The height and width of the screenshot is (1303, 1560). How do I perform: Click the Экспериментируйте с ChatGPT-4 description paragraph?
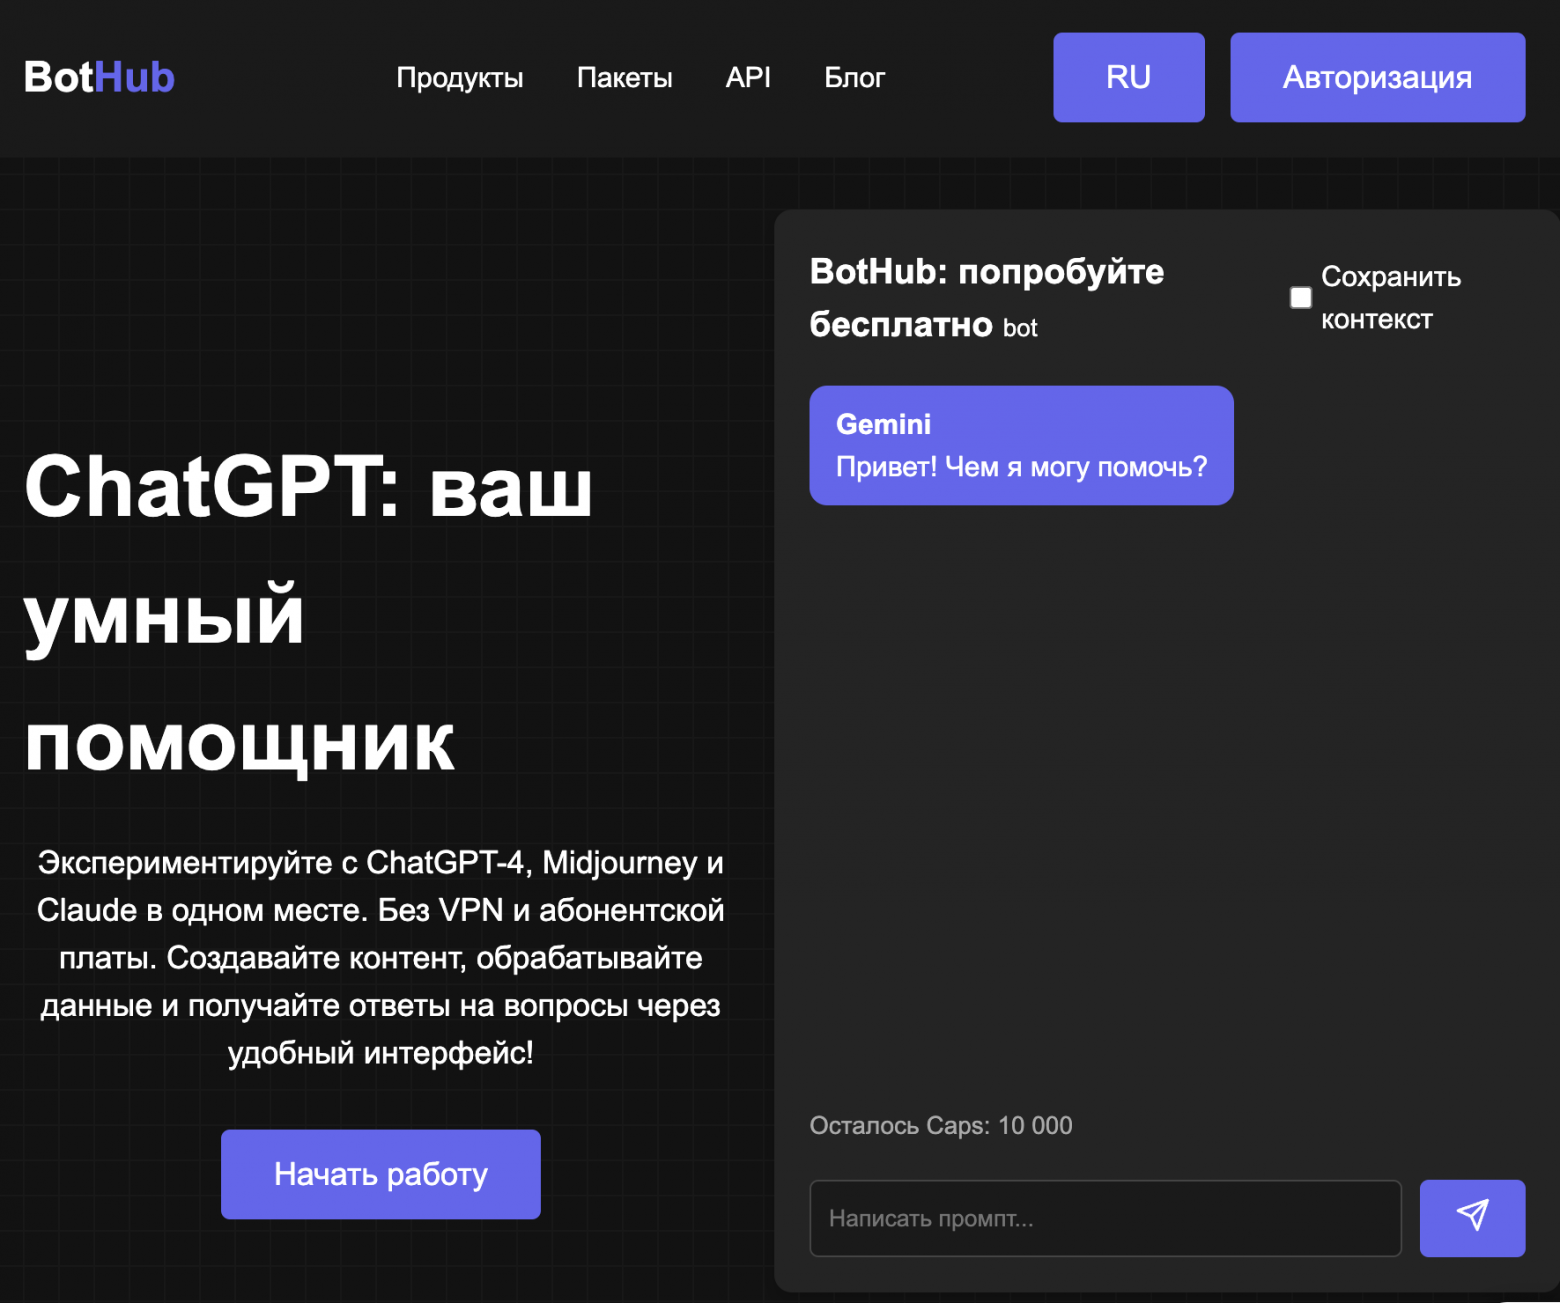[380, 957]
